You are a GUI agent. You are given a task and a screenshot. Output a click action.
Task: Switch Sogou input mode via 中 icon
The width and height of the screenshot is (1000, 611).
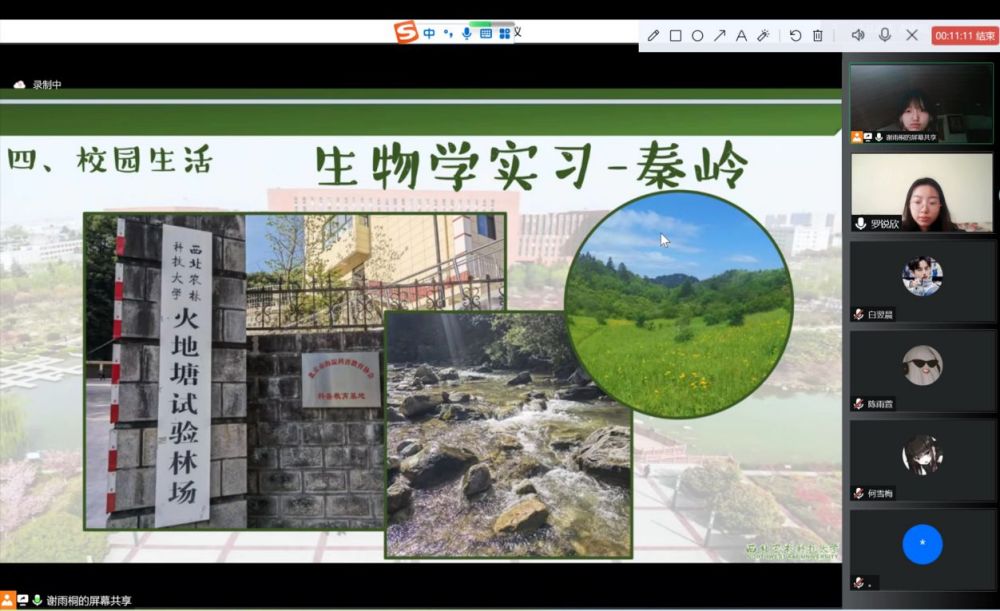tap(429, 33)
